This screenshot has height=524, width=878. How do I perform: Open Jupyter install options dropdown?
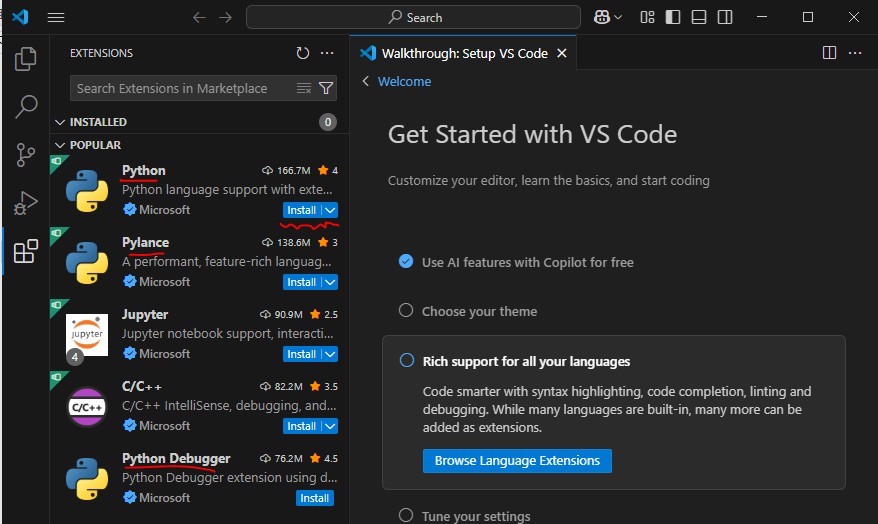point(330,354)
